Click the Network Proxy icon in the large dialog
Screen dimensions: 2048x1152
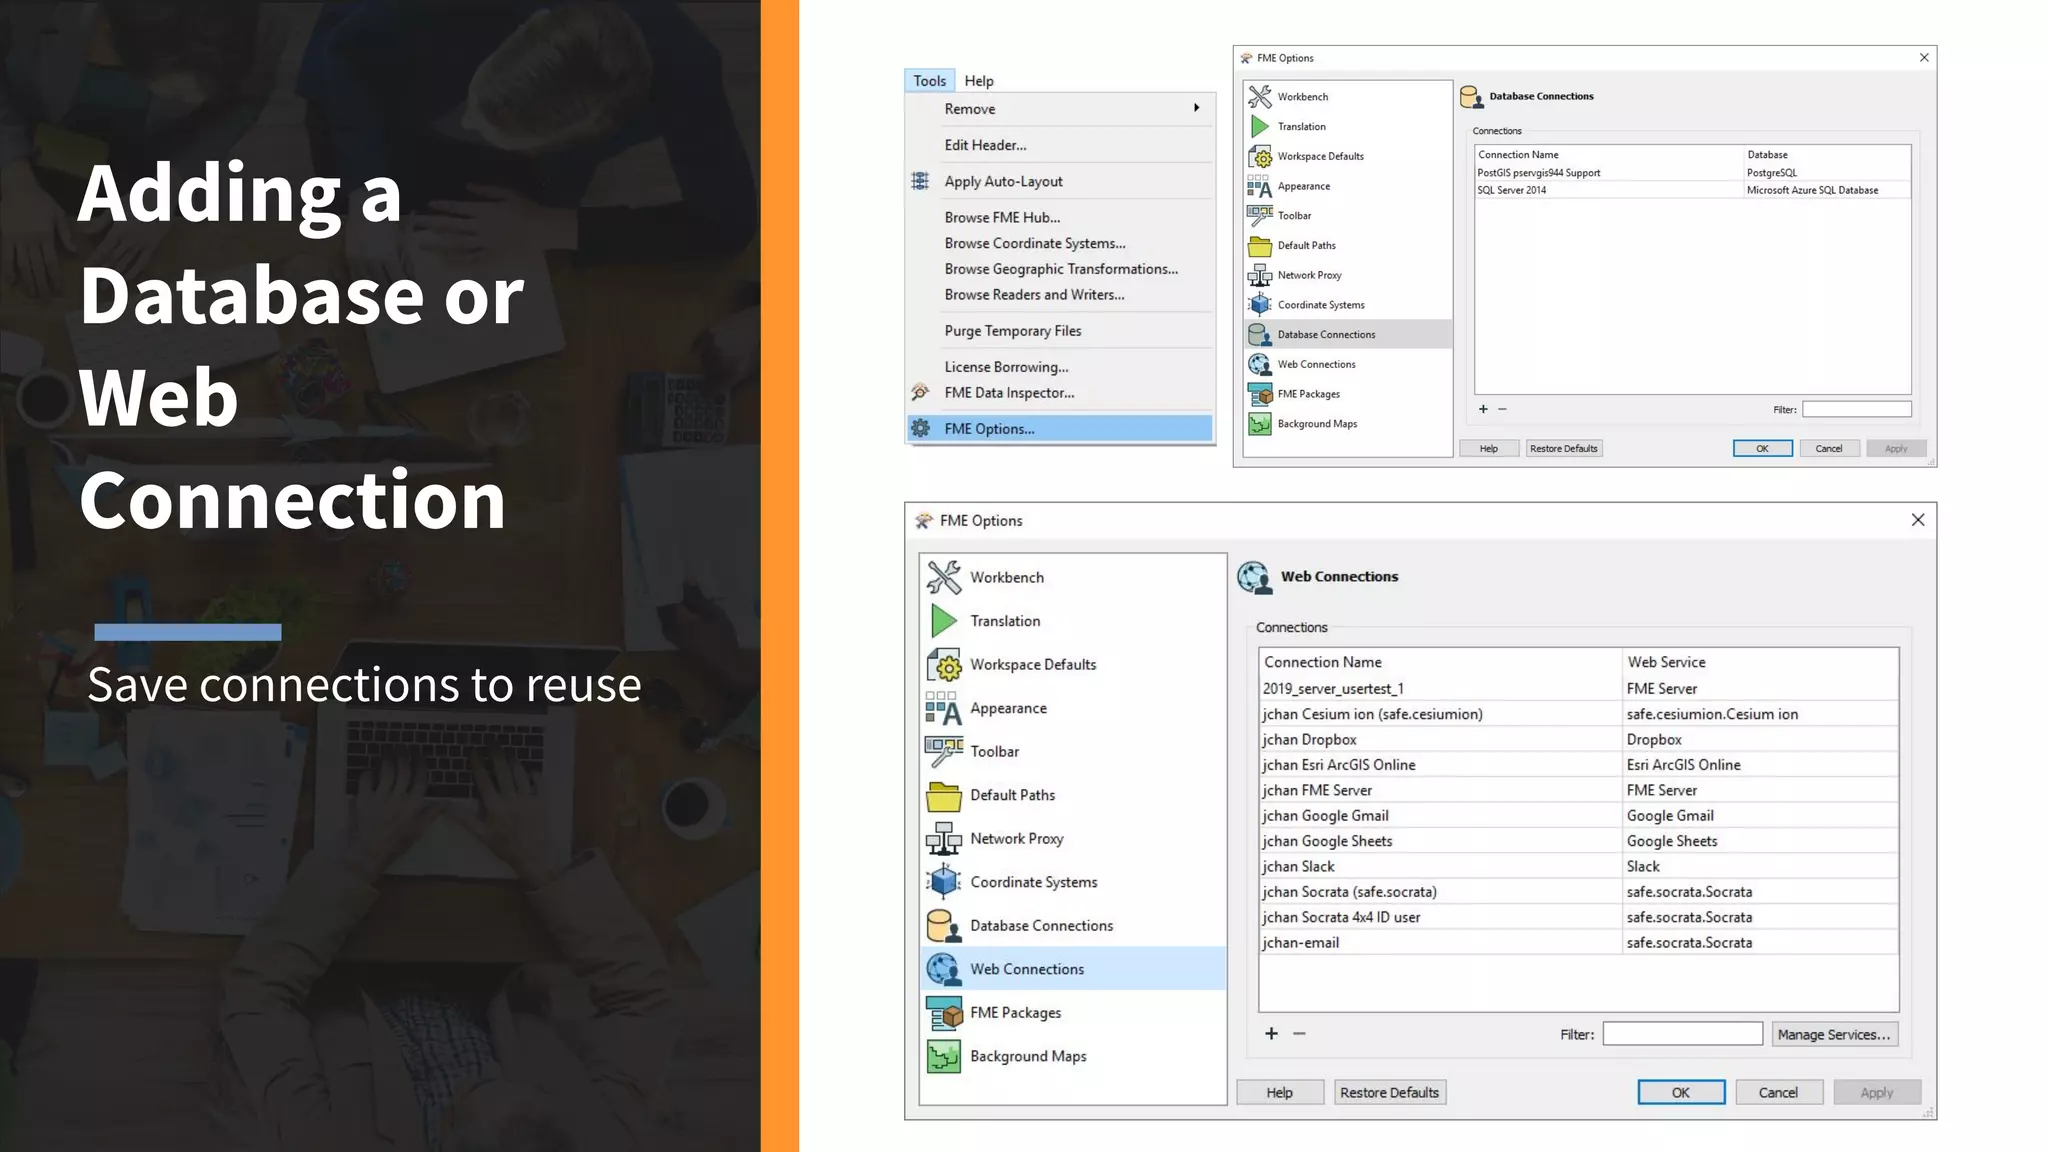pos(943,838)
